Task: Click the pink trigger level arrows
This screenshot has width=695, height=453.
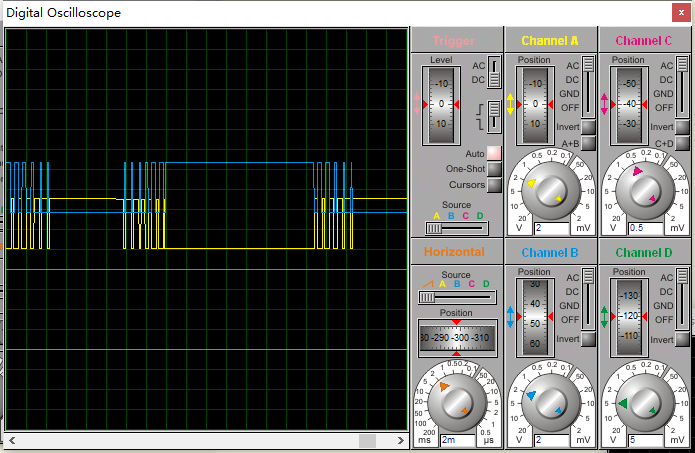Action: tap(417, 105)
